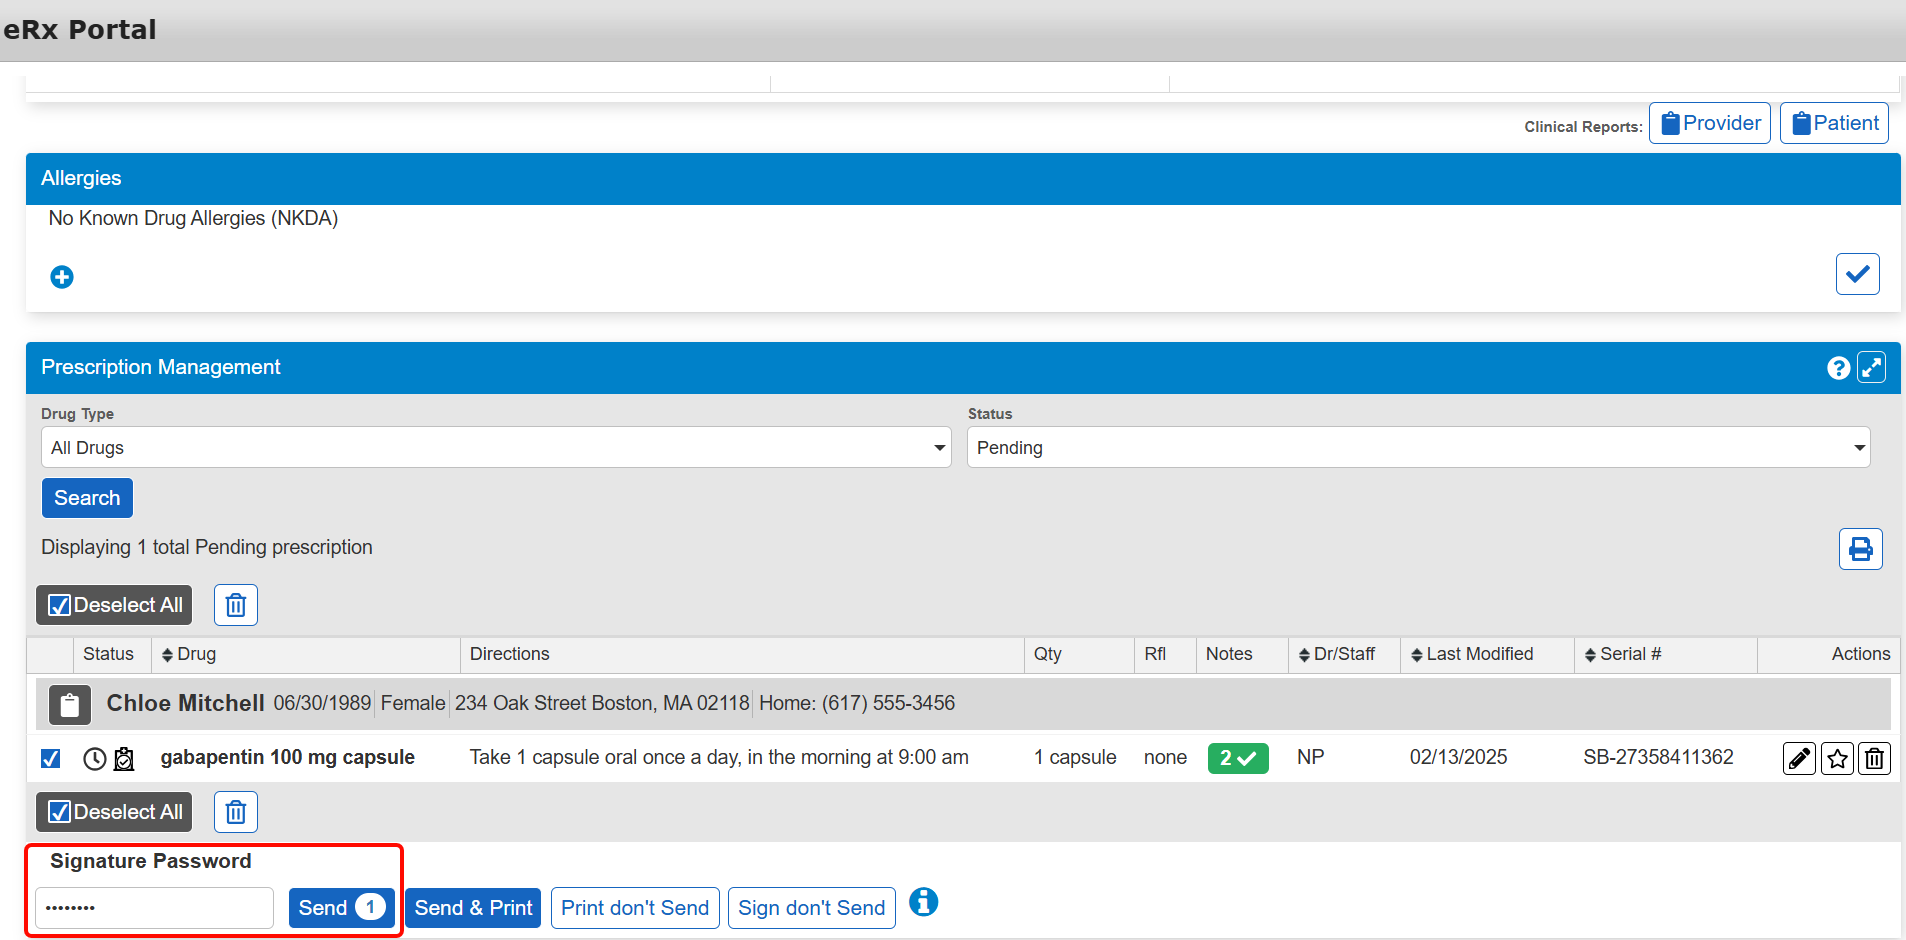Uncheck the gabapentin prescription checkbox
The width and height of the screenshot is (1906, 940).
point(51,759)
